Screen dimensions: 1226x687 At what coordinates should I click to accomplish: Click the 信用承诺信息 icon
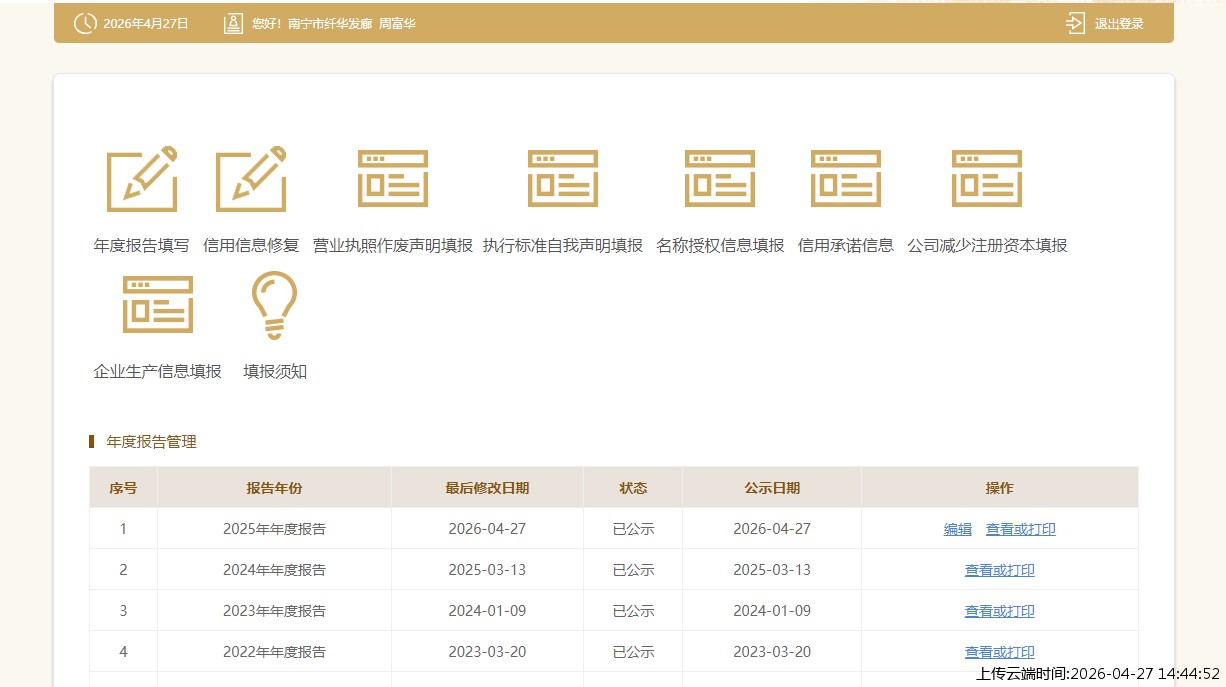(x=846, y=179)
